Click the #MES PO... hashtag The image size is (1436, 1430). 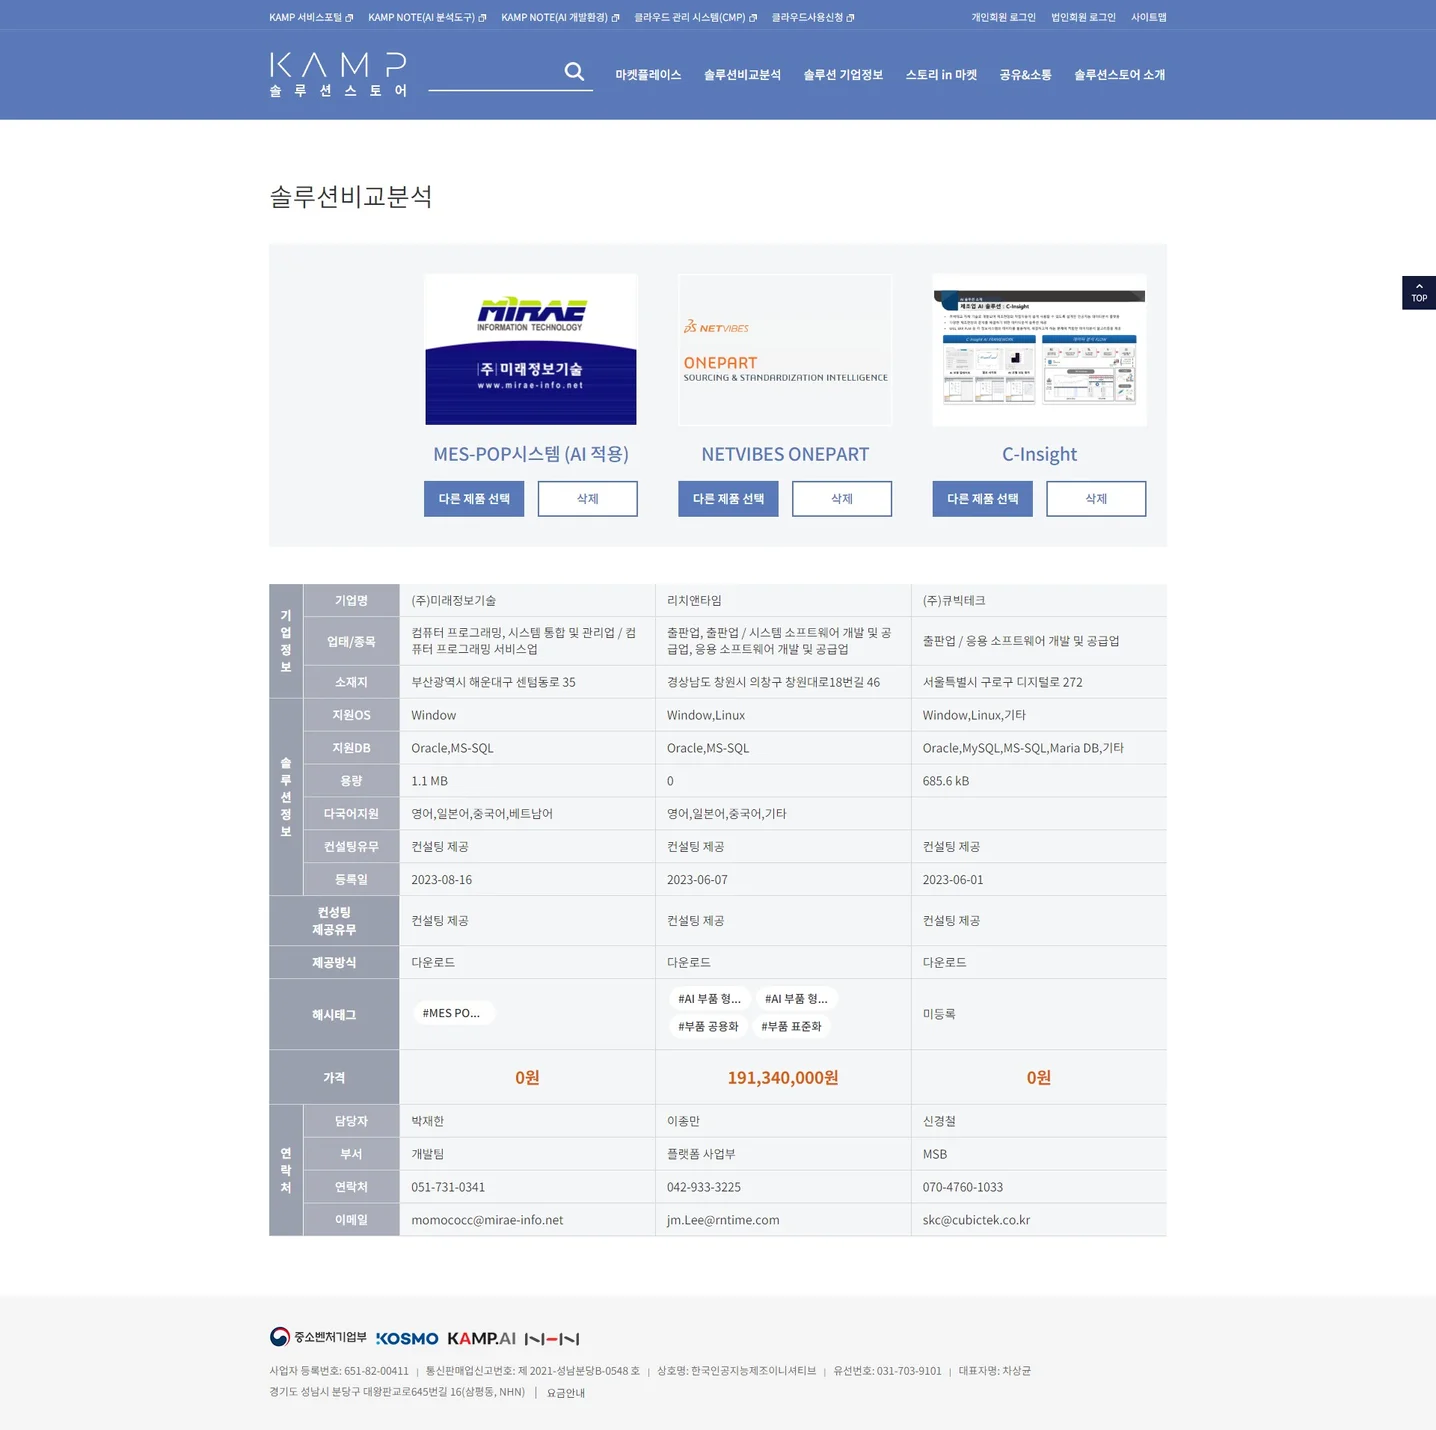tap(452, 1013)
